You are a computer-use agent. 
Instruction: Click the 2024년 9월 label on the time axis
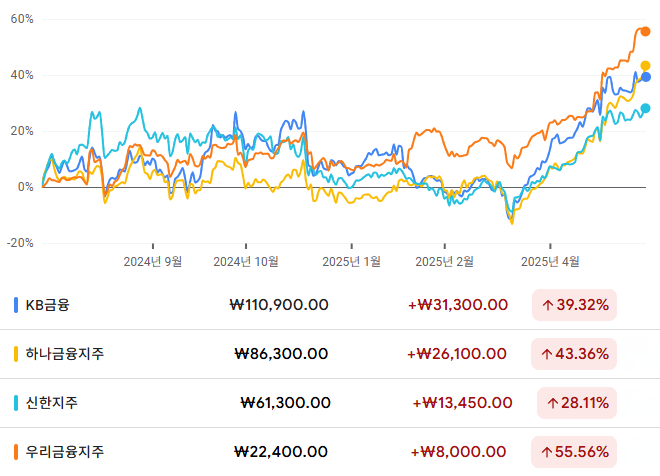coord(153,261)
